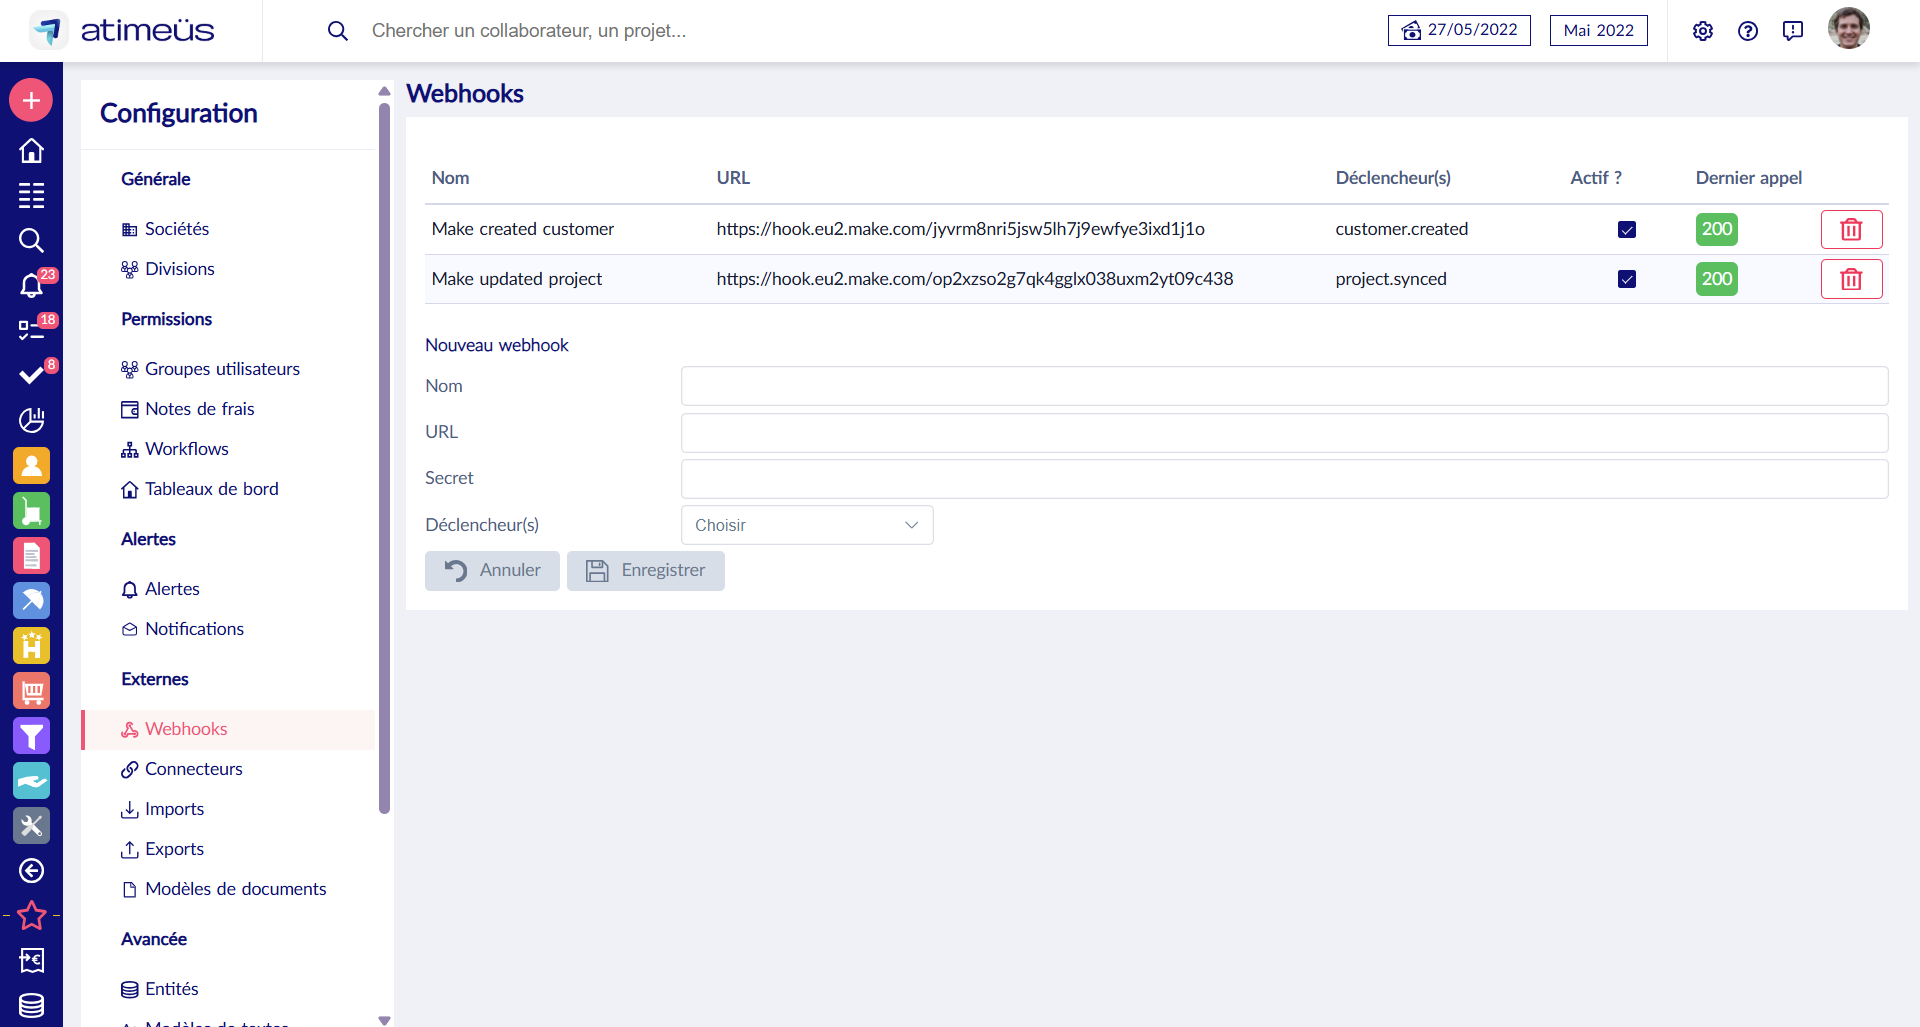This screenshot has height=1027, width=1920.
Task: Delete the Make updated project webhook
Action: point(1851,279)
